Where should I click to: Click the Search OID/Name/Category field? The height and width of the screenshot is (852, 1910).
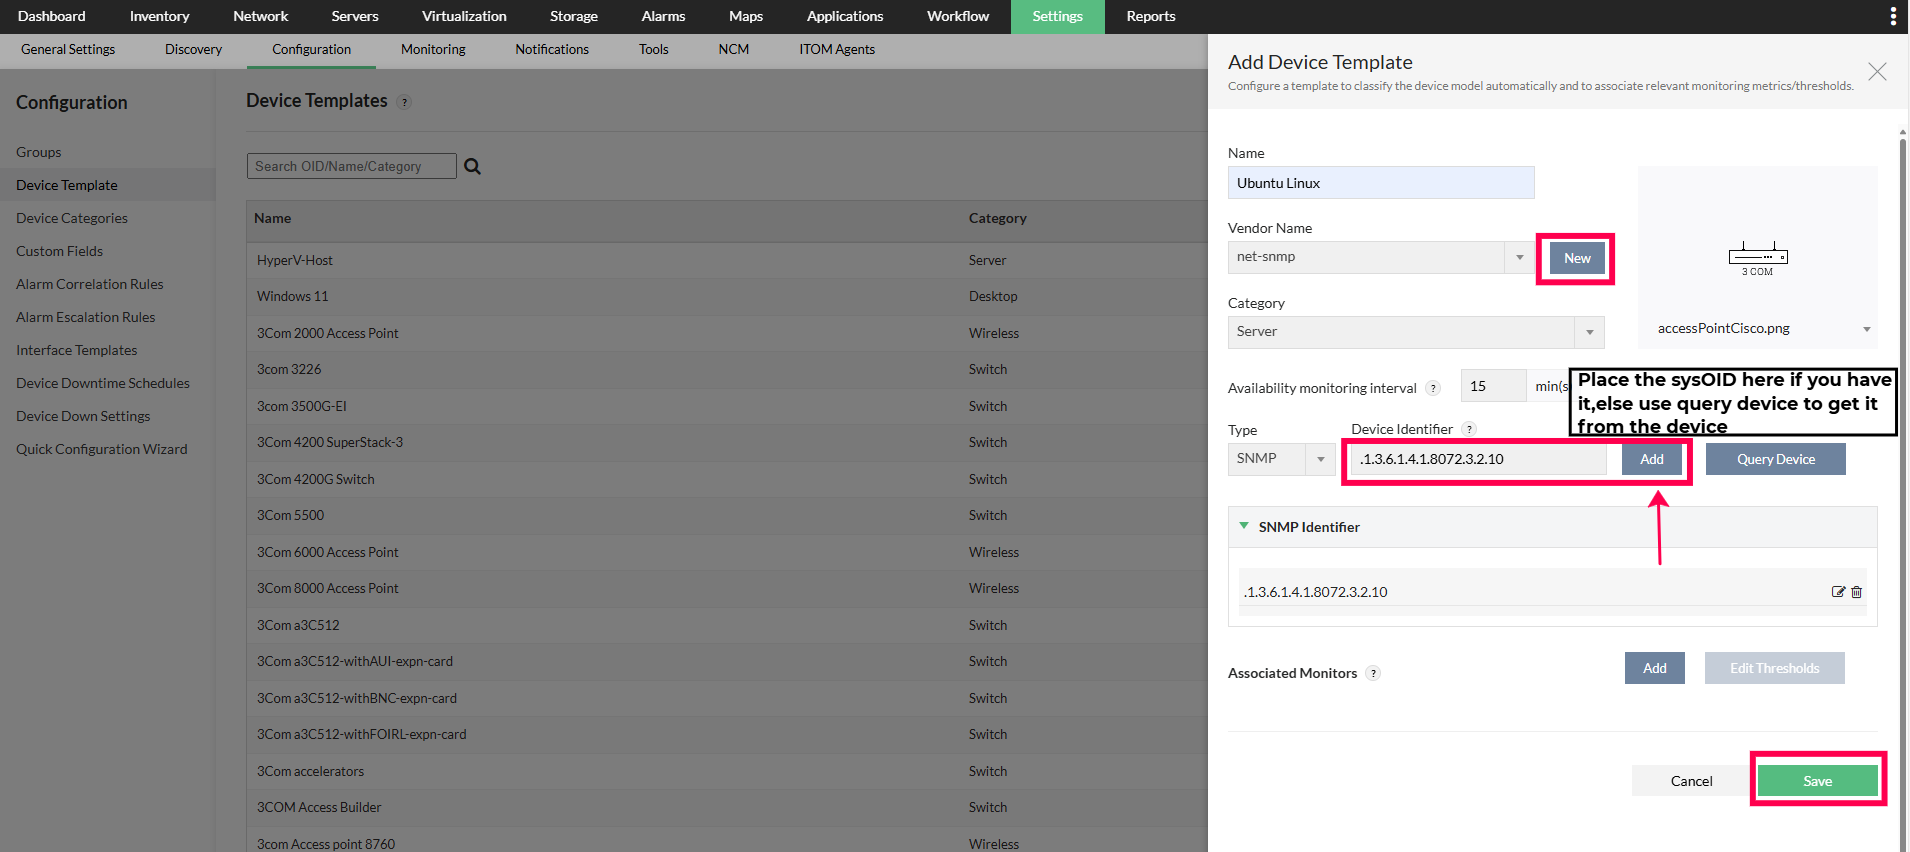click(352, 166)
